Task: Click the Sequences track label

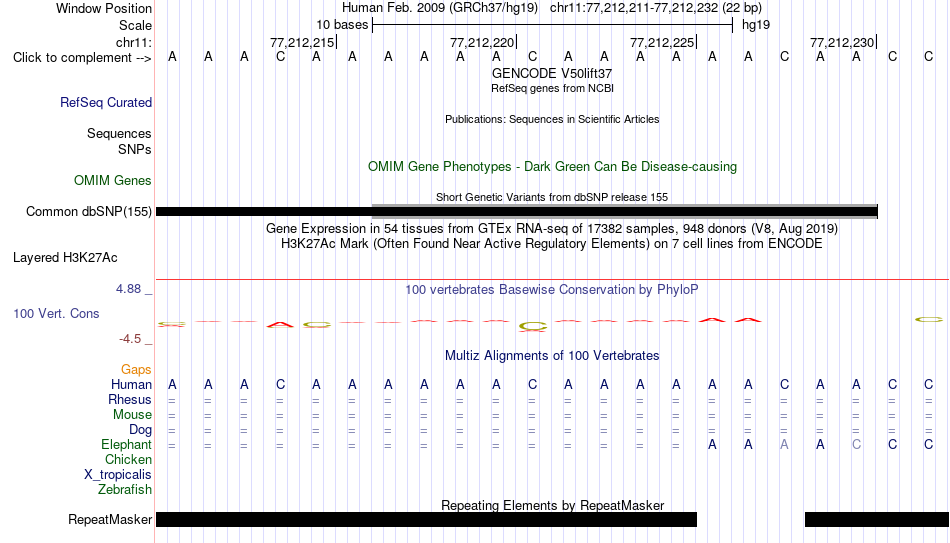Action: (x=119, y=133)
